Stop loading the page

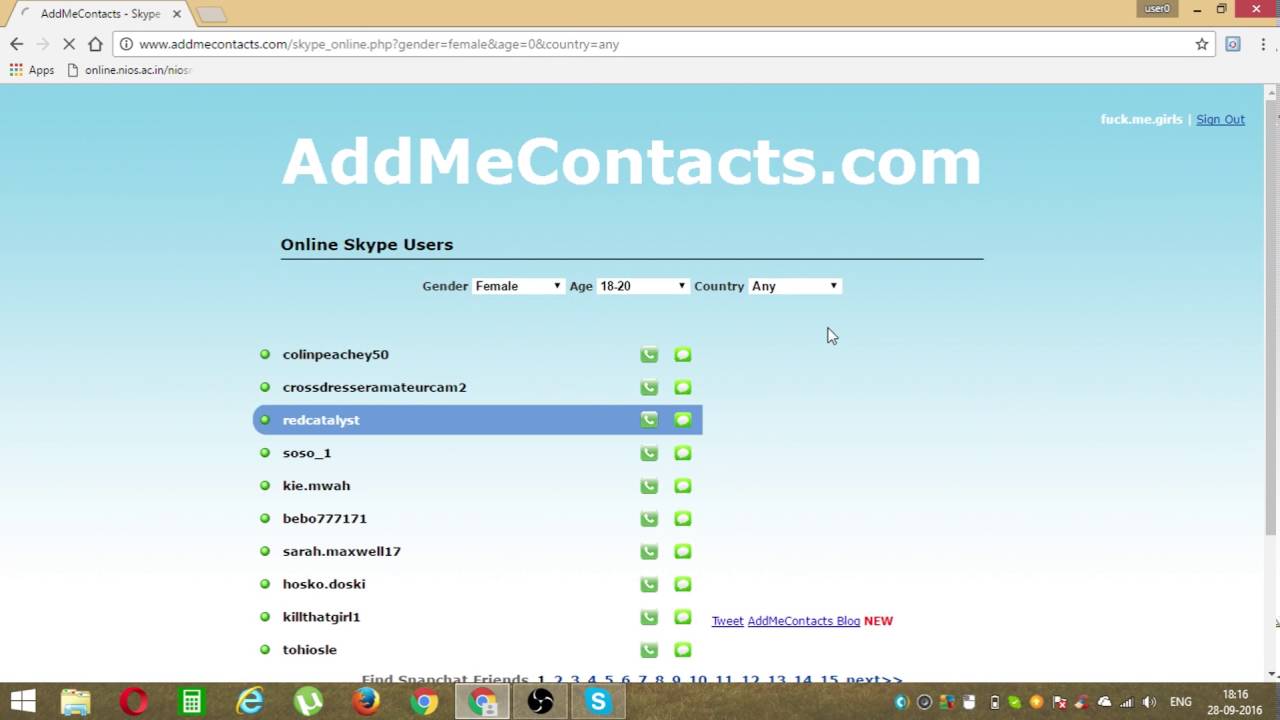point(68,44)
